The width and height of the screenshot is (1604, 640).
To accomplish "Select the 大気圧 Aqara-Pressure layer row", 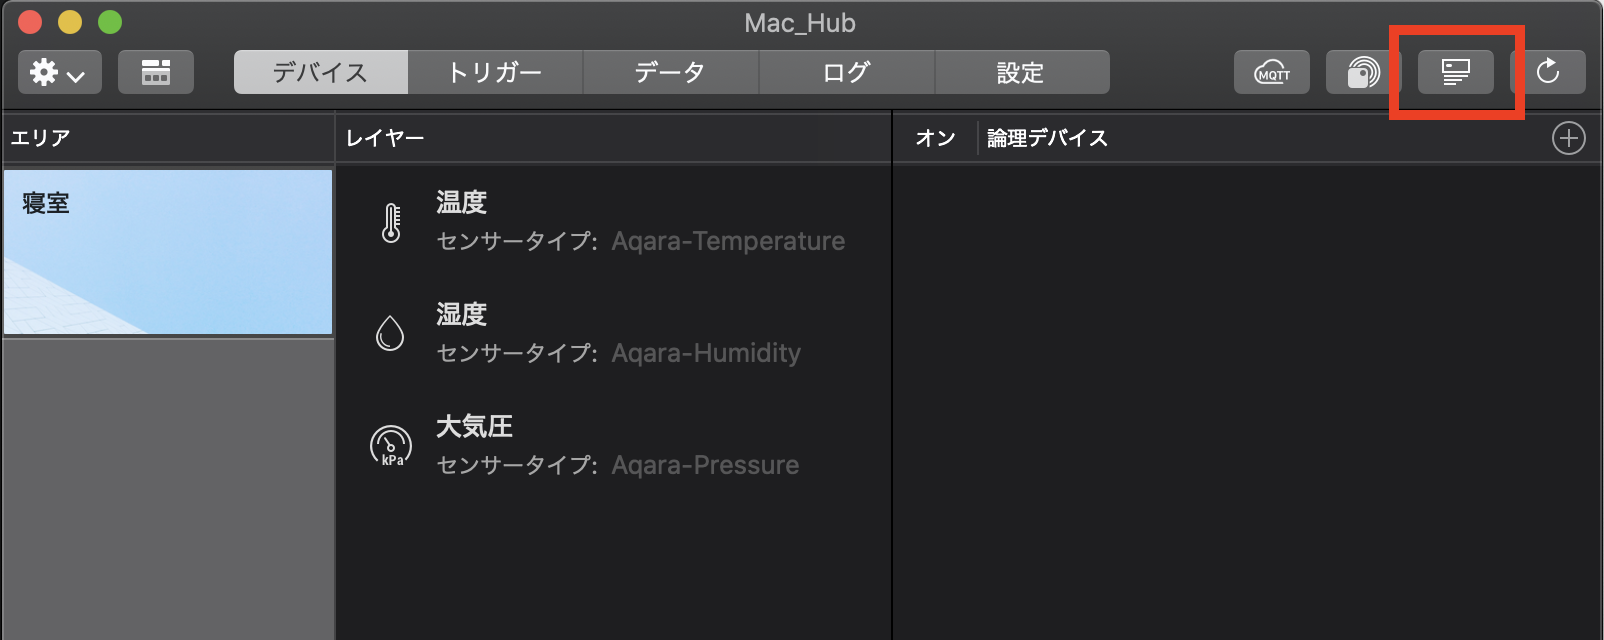I will [x=613, y=446].
